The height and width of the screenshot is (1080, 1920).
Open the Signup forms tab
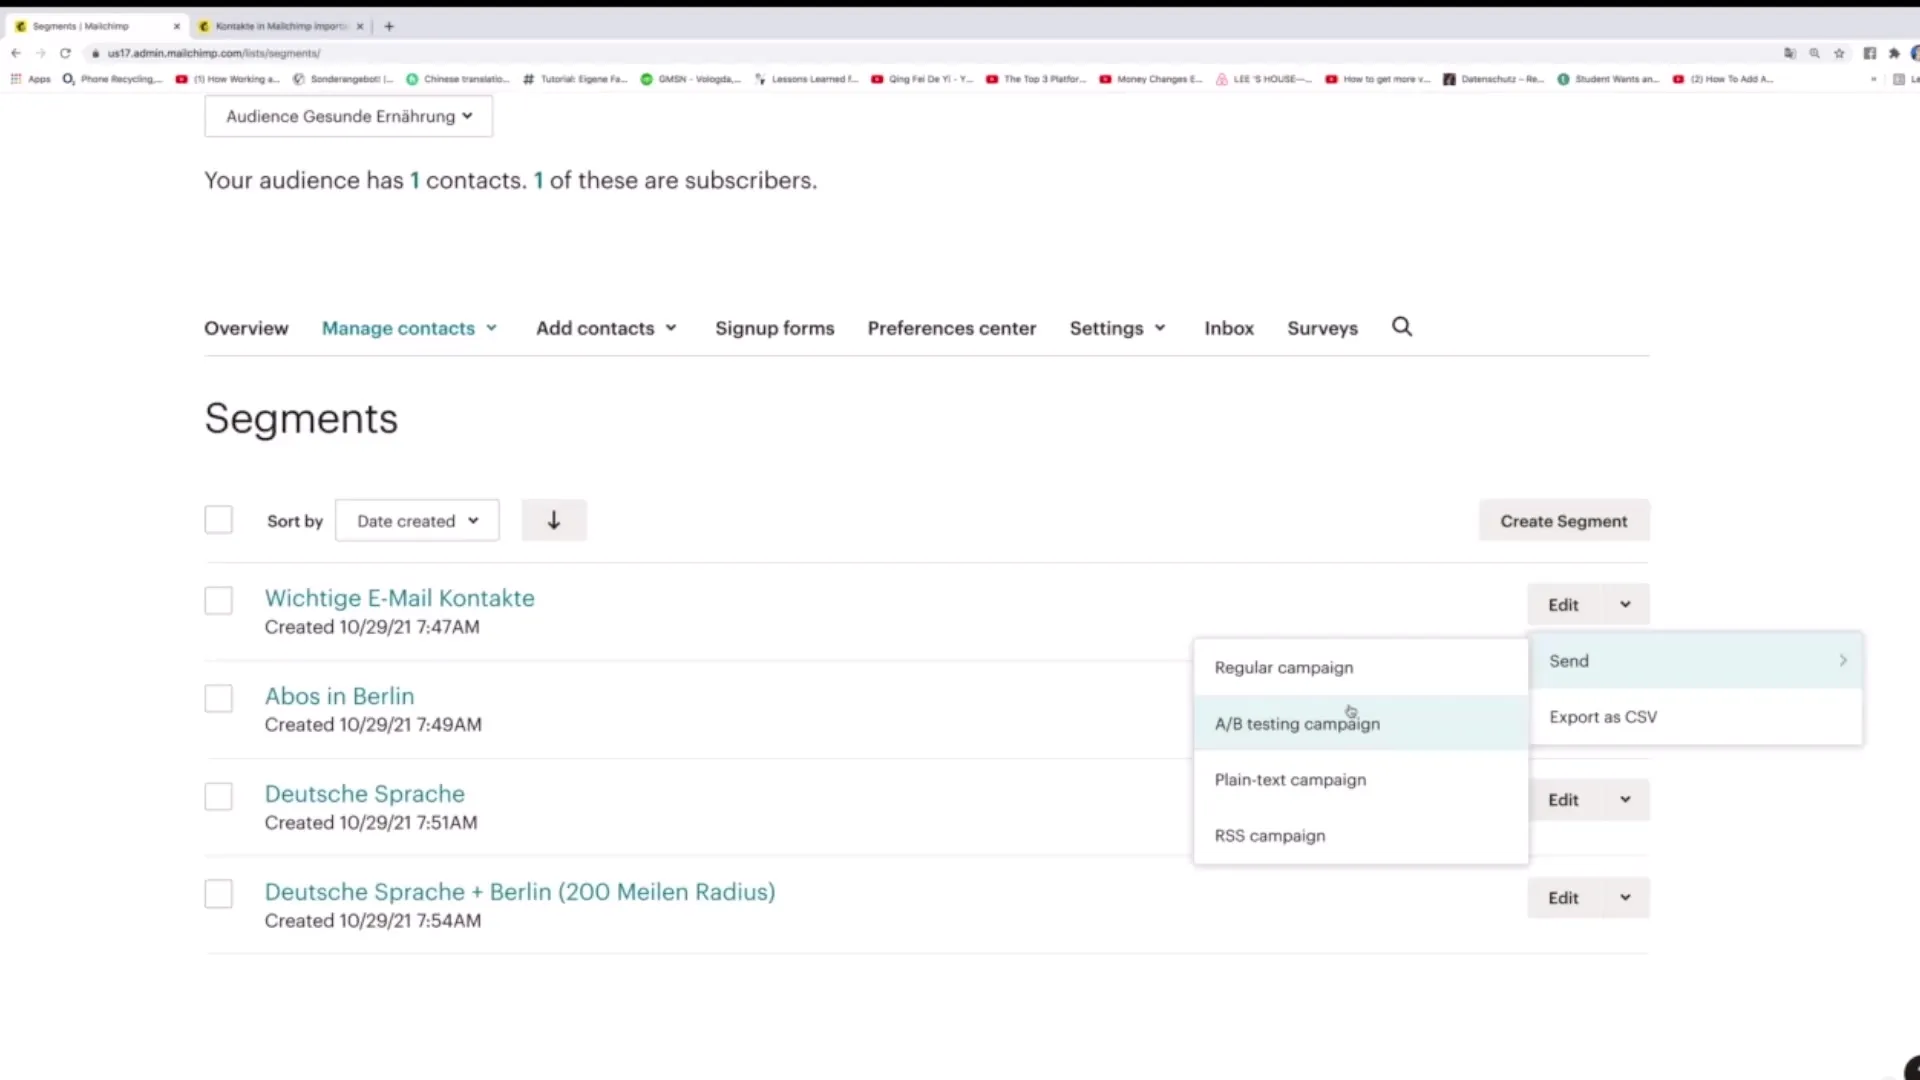[774, 328]
